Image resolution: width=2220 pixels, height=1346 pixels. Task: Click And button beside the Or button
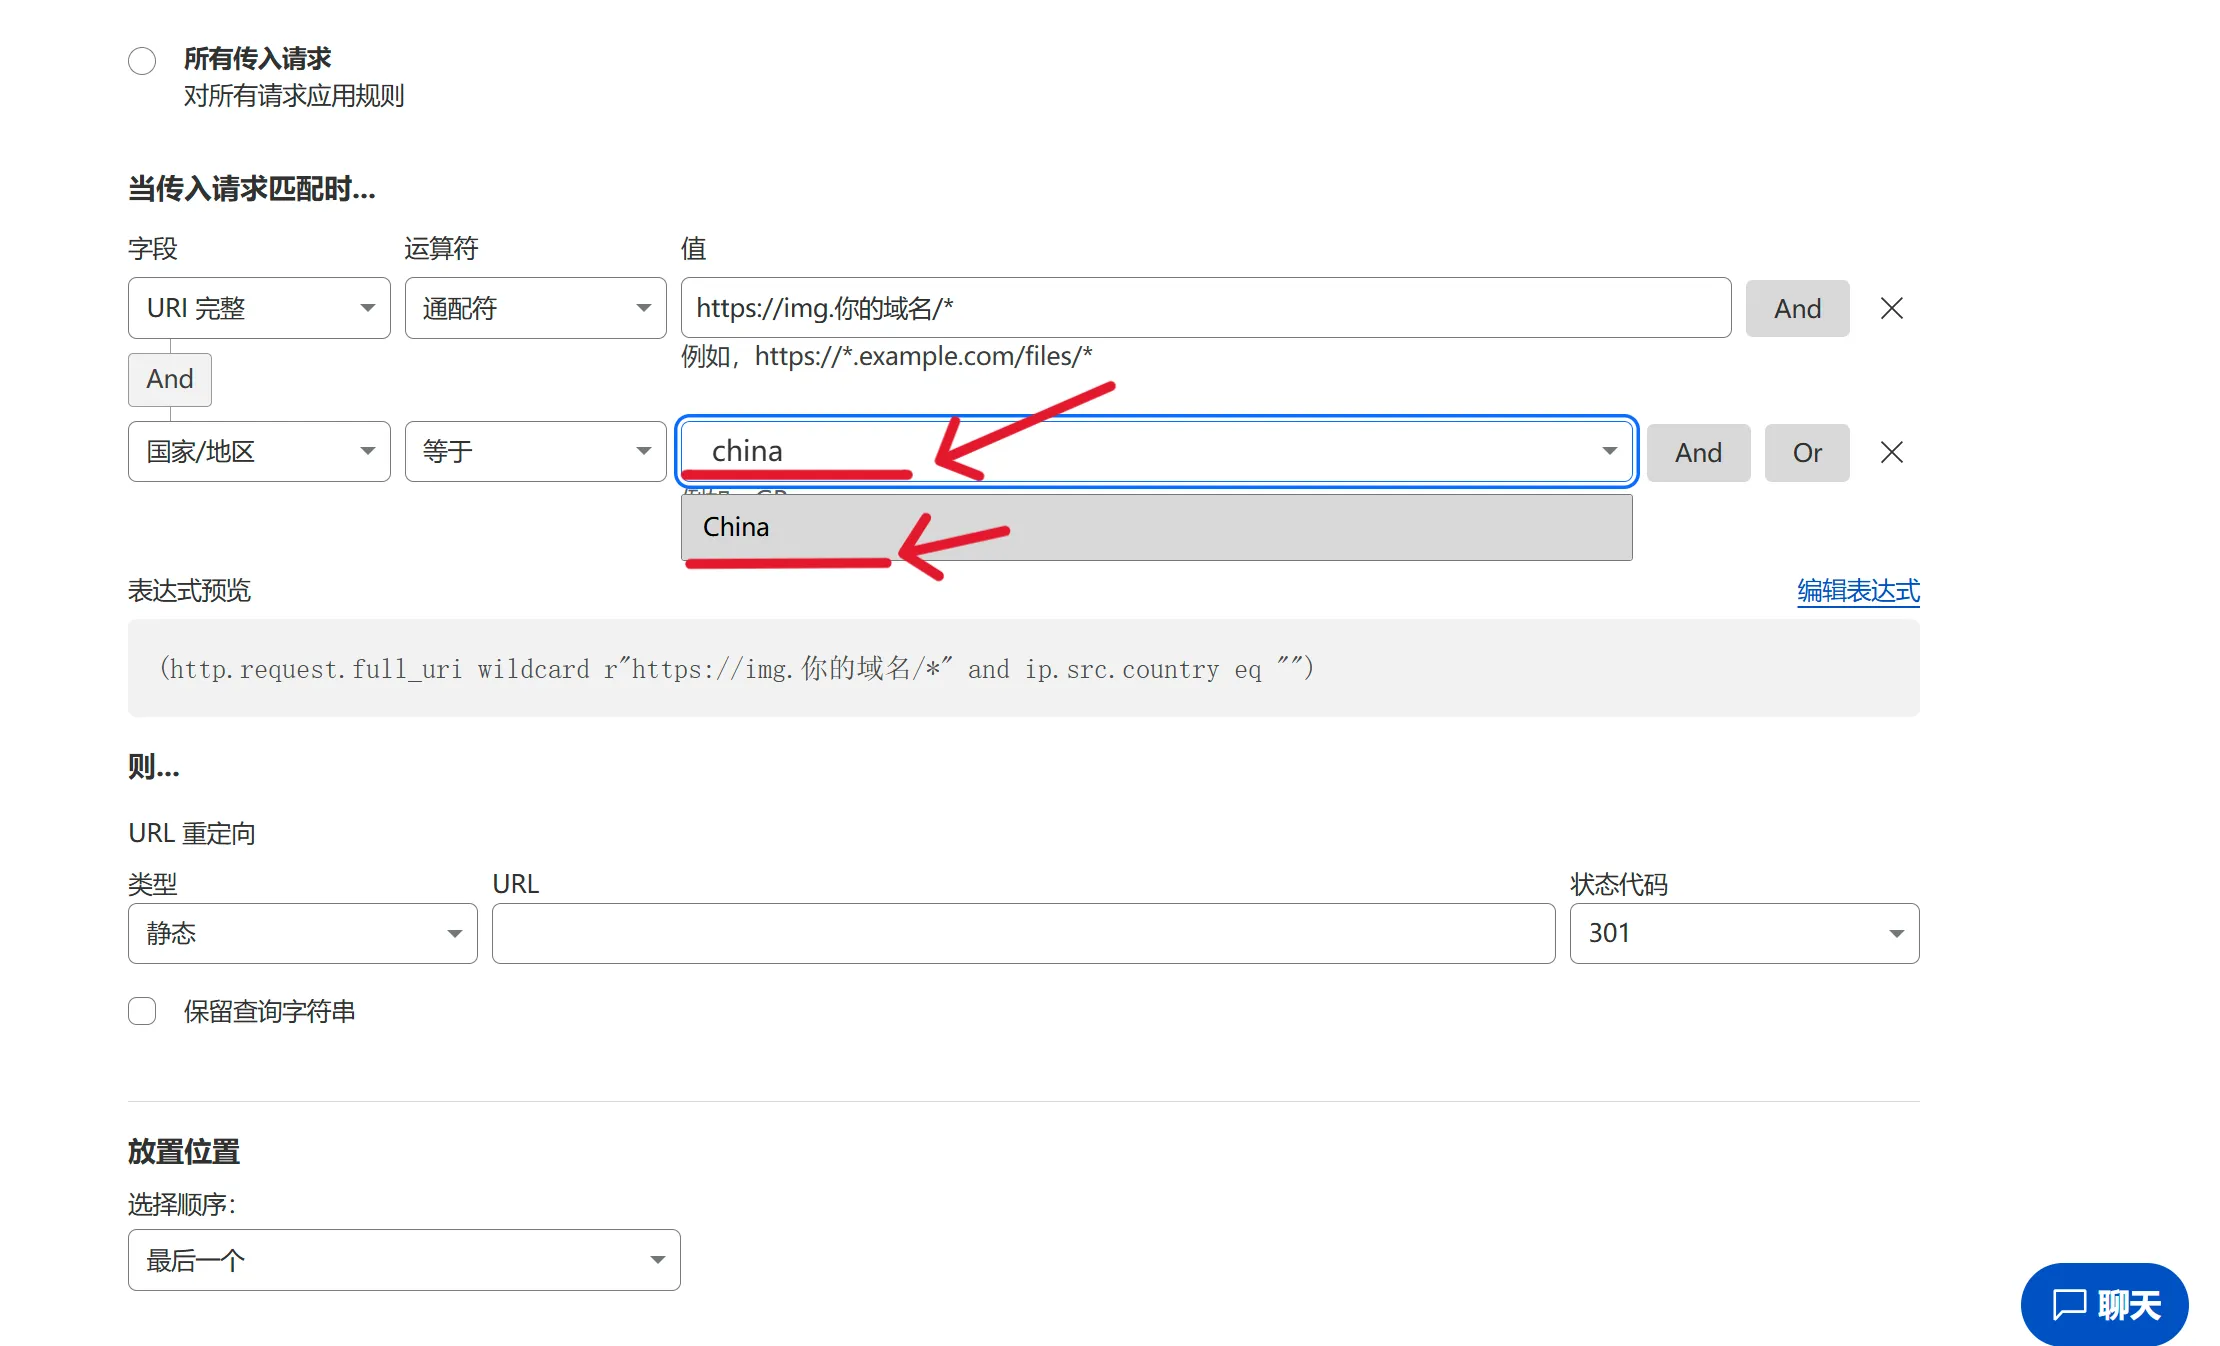coord(1698,452)
